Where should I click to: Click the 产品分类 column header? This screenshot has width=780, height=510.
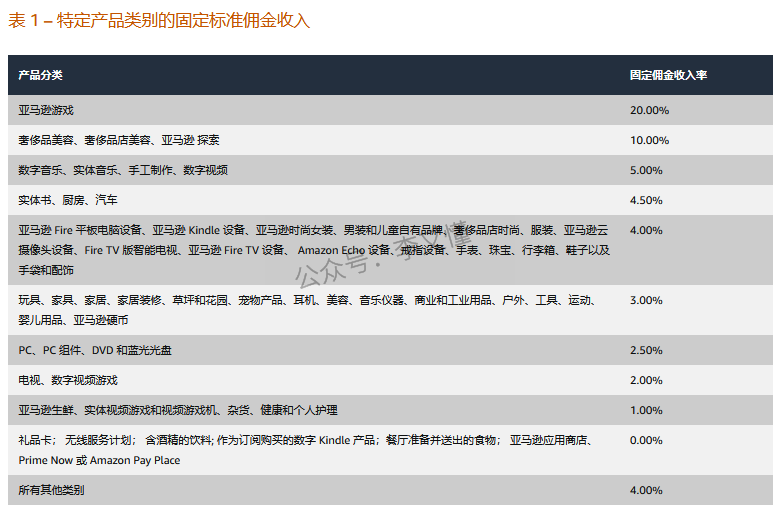tap(41, 75)
